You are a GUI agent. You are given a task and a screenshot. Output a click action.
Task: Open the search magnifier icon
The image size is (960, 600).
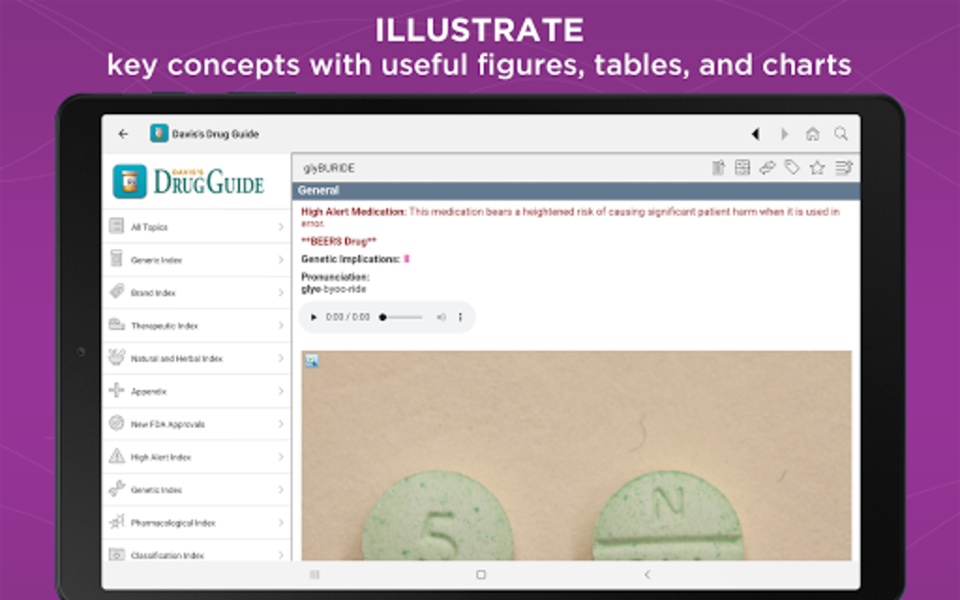coord(841,133)
